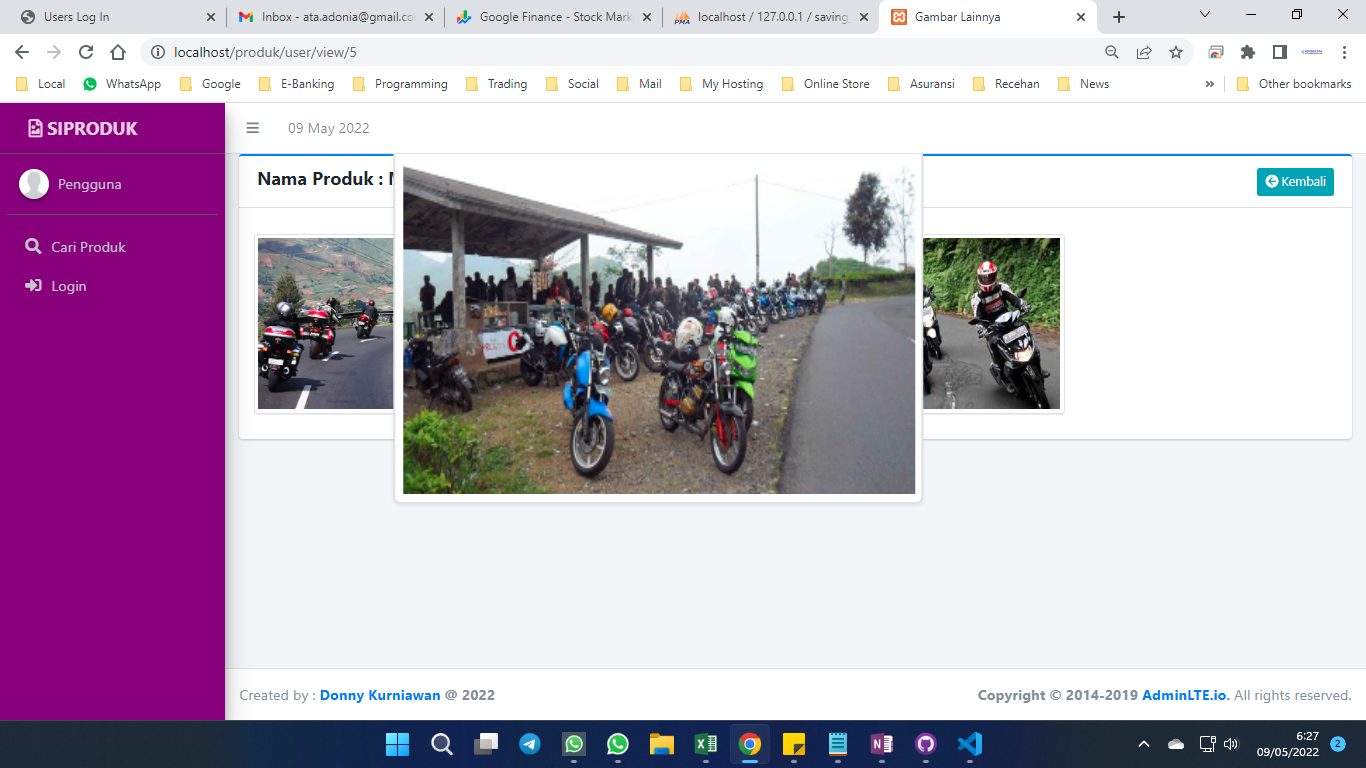Screen dimensions: 1366x768
Task: Expand the hidden bookmarks chevron
Action: pos(1210,84)
